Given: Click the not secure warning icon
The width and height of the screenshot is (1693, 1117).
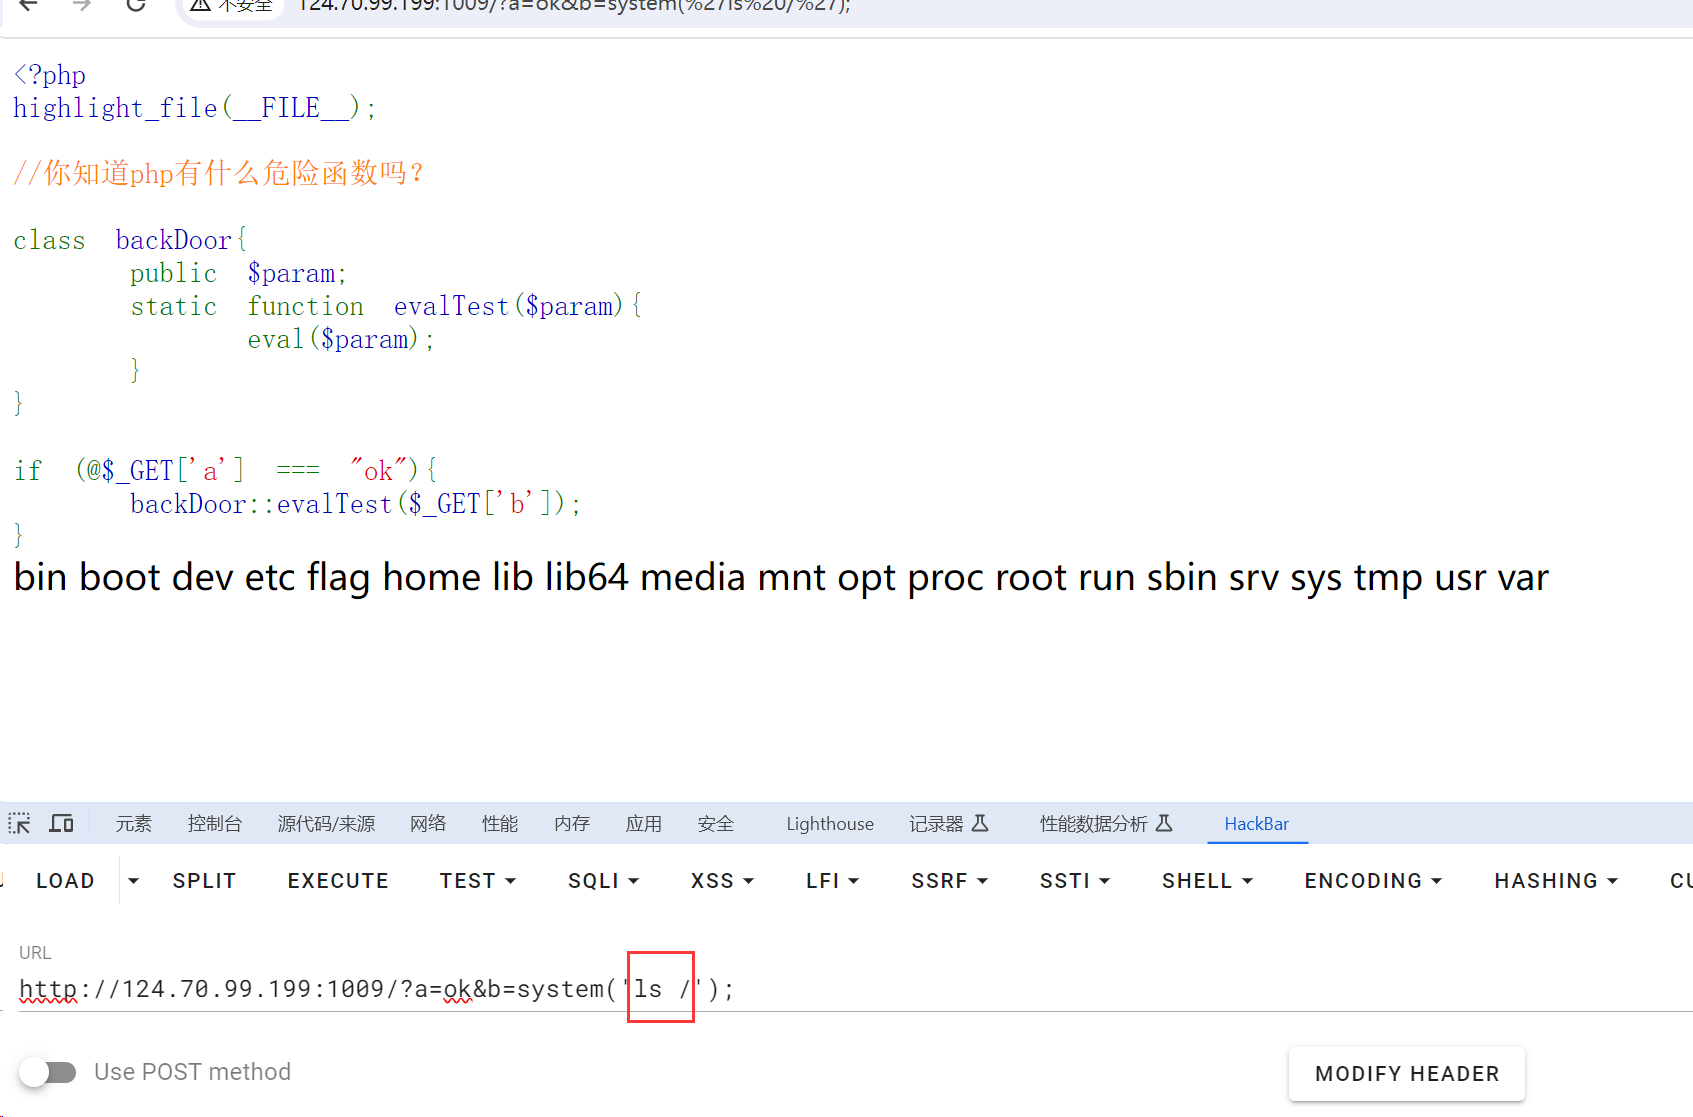Looking at the screenshot, I should (201, 6).
